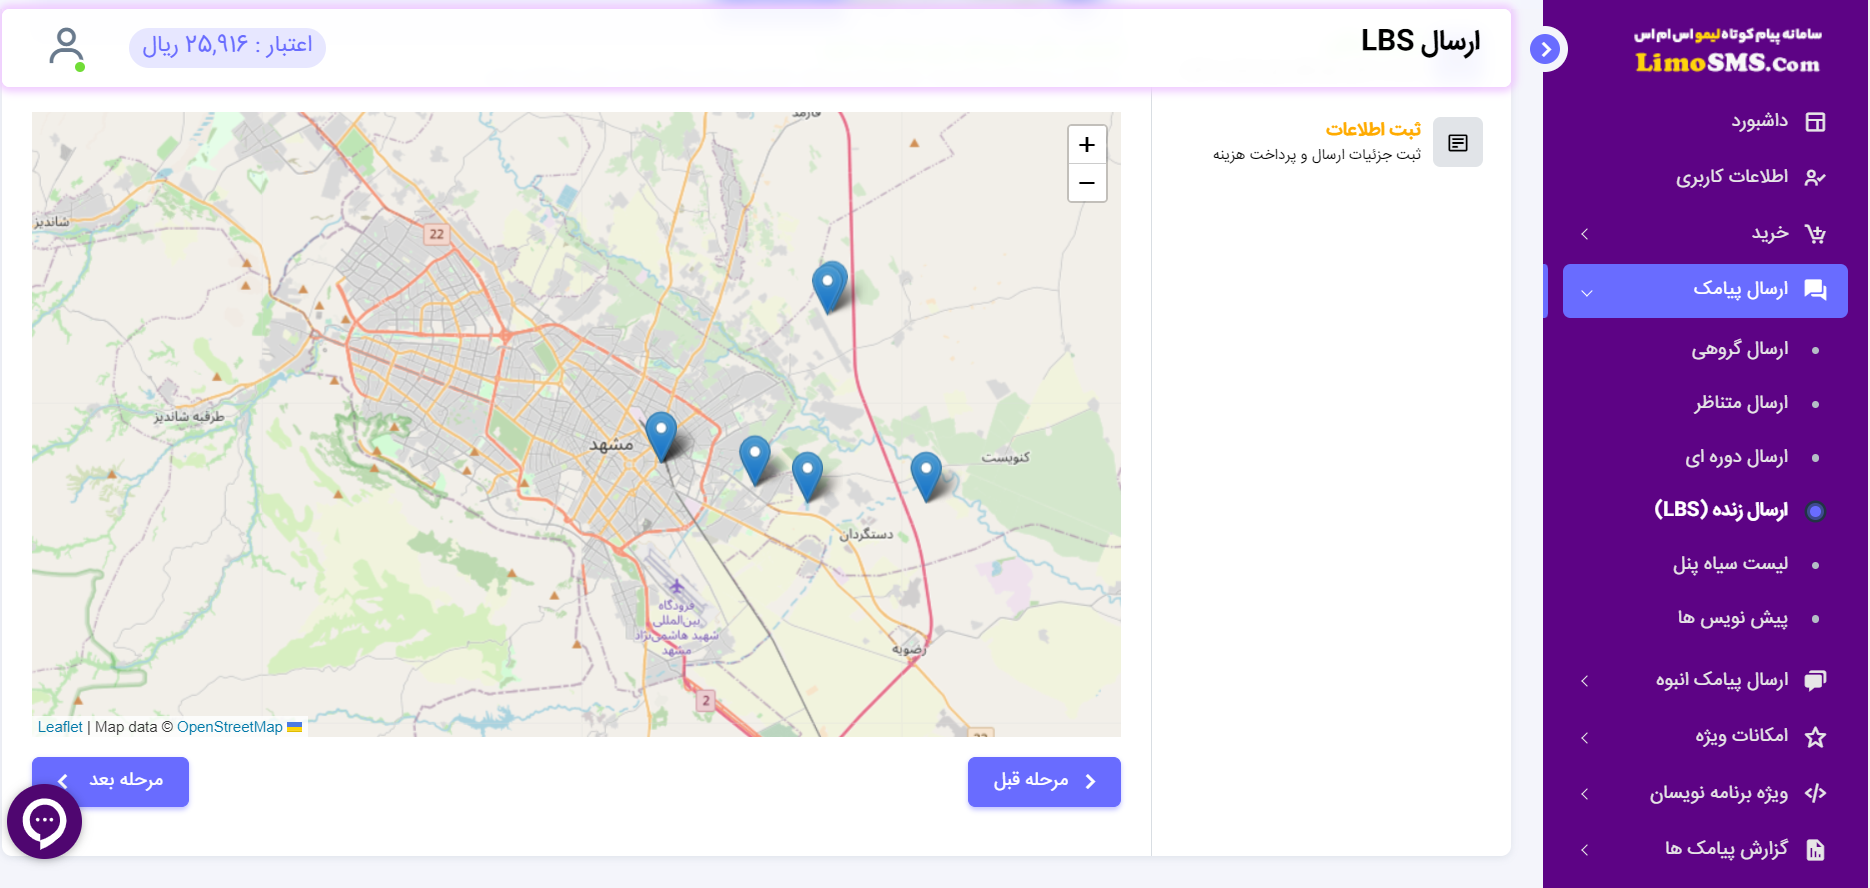Click the credit balance badge اعتبار ۲۵,۹۱۶ ریال

coord(227,46)
